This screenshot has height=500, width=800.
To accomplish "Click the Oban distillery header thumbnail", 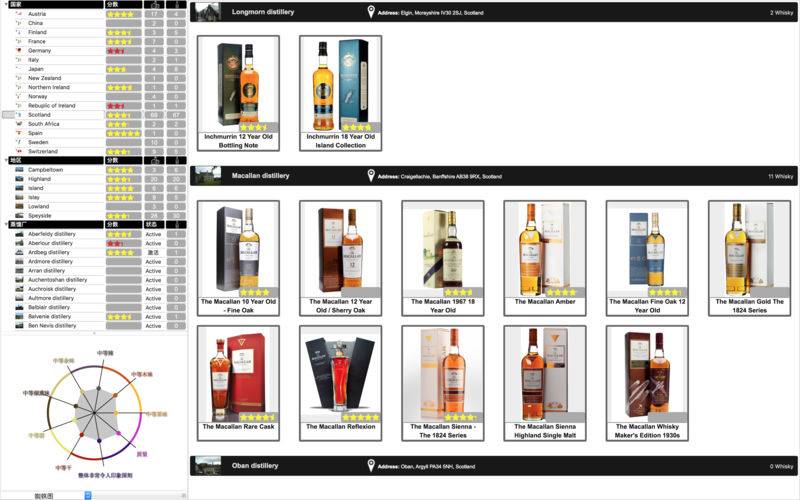I will tap(208, 465).
